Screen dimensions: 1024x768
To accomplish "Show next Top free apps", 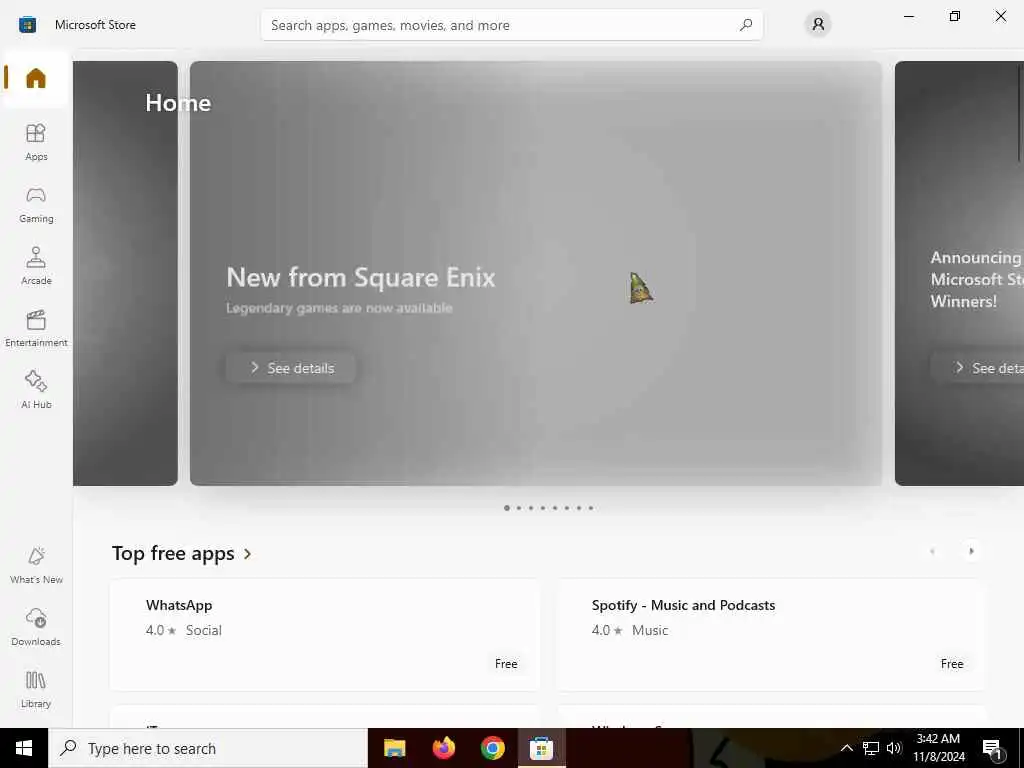I will (x=971, y=551).
